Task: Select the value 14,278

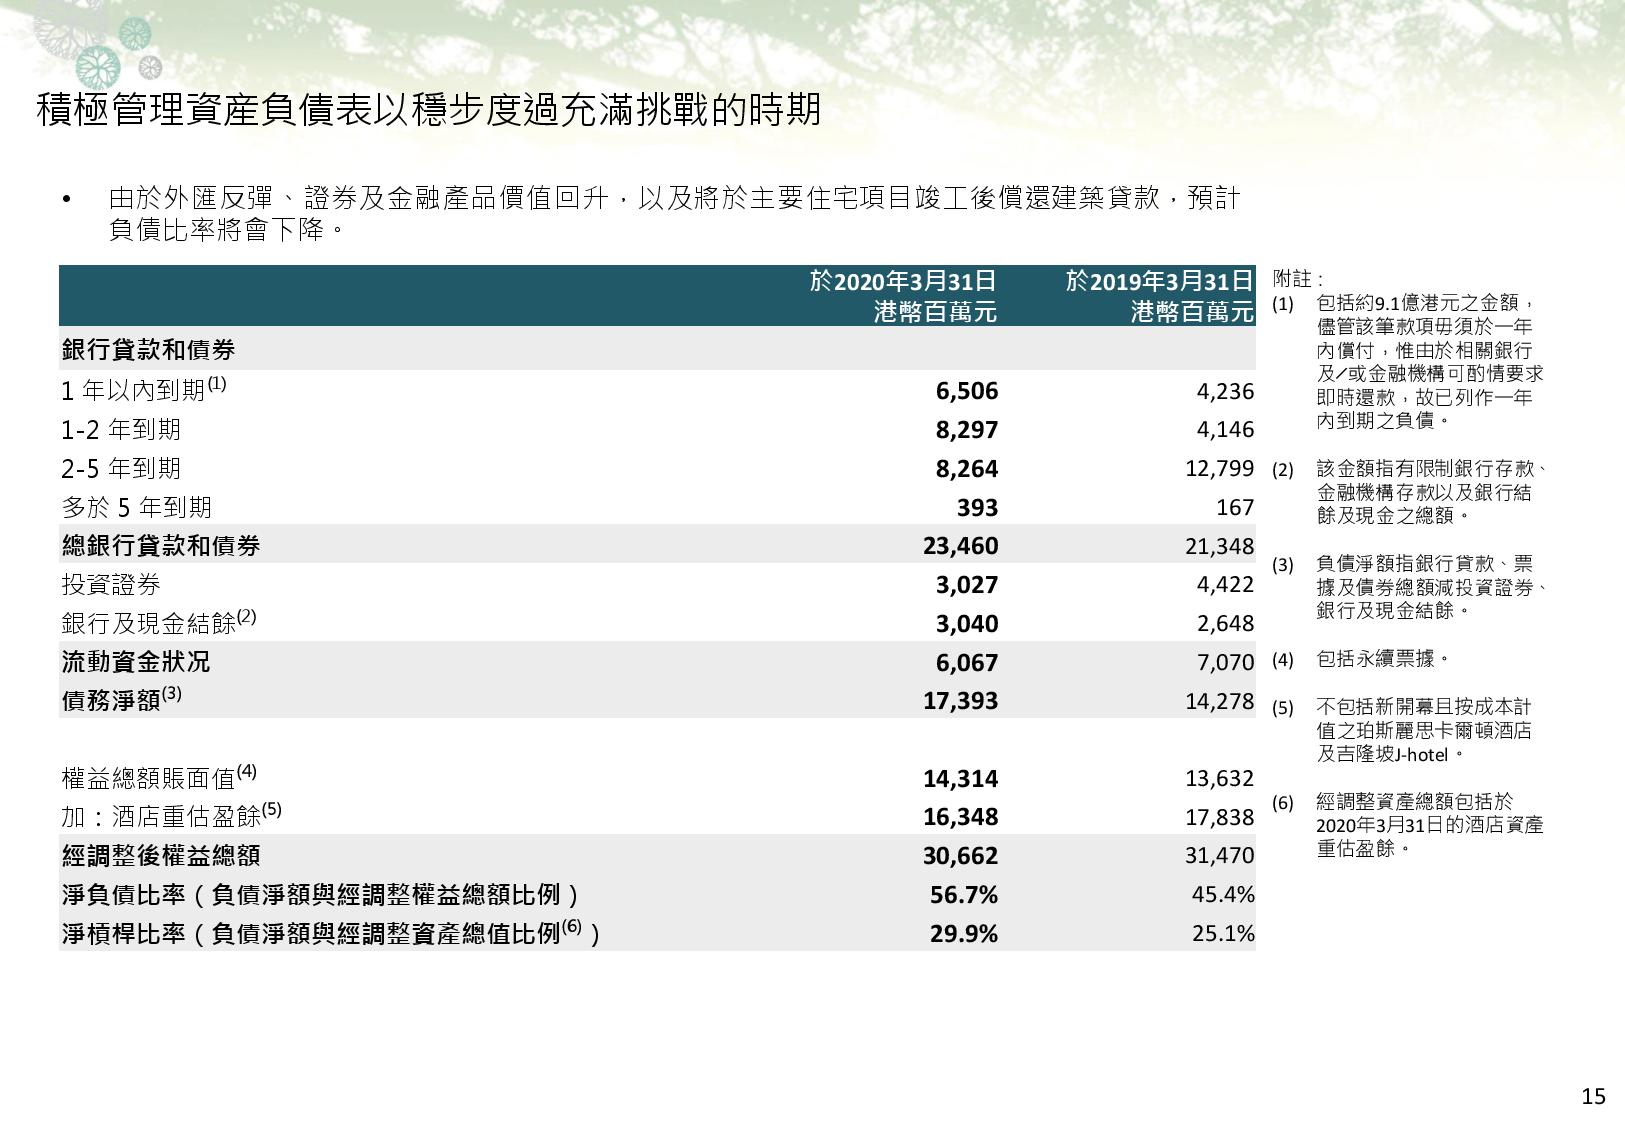Action: (1220, 701)
